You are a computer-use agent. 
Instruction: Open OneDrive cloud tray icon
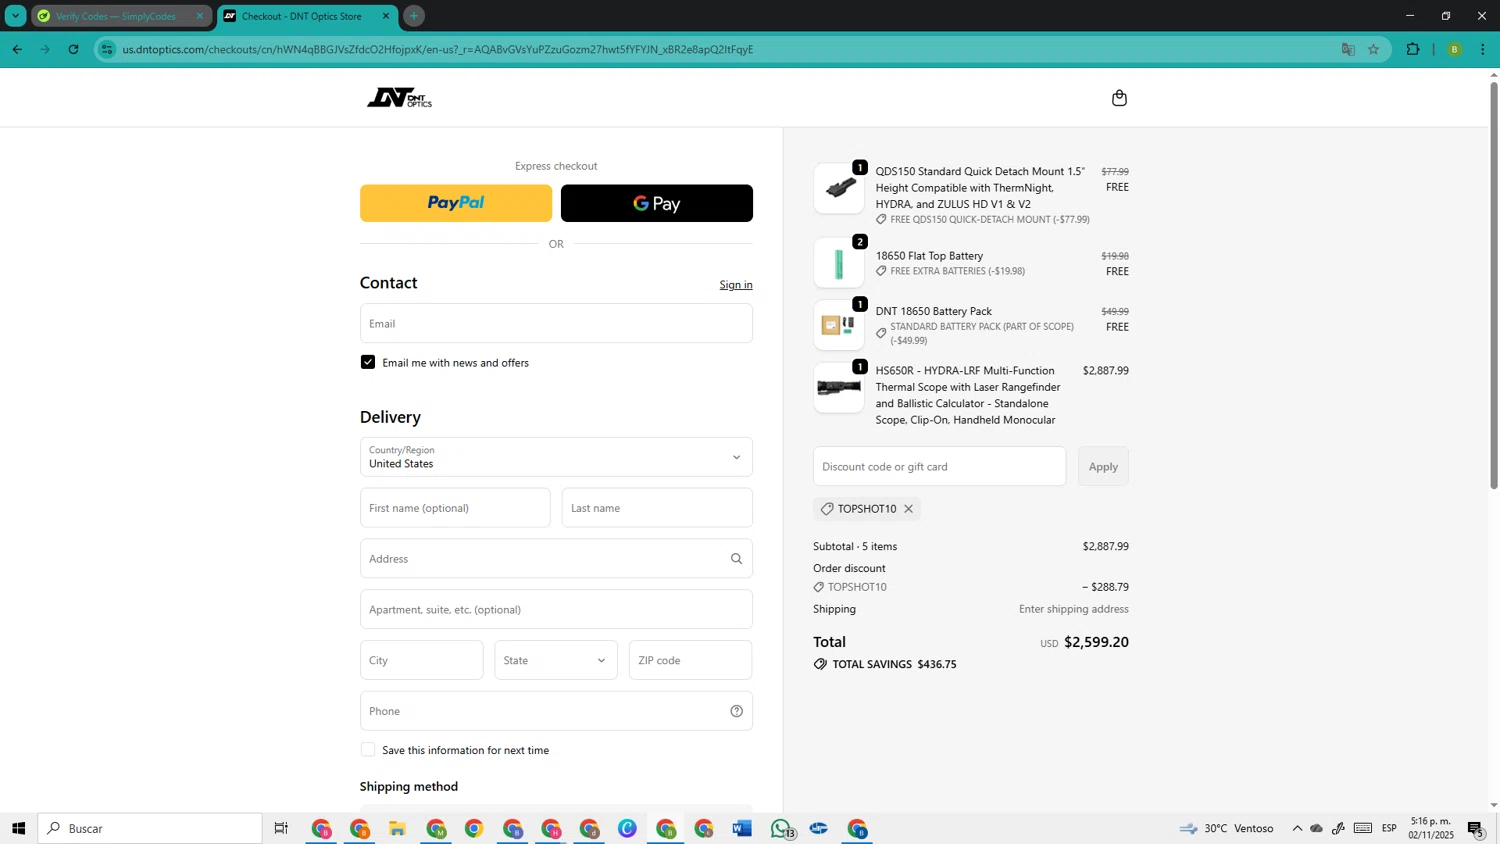(1317, 828)
